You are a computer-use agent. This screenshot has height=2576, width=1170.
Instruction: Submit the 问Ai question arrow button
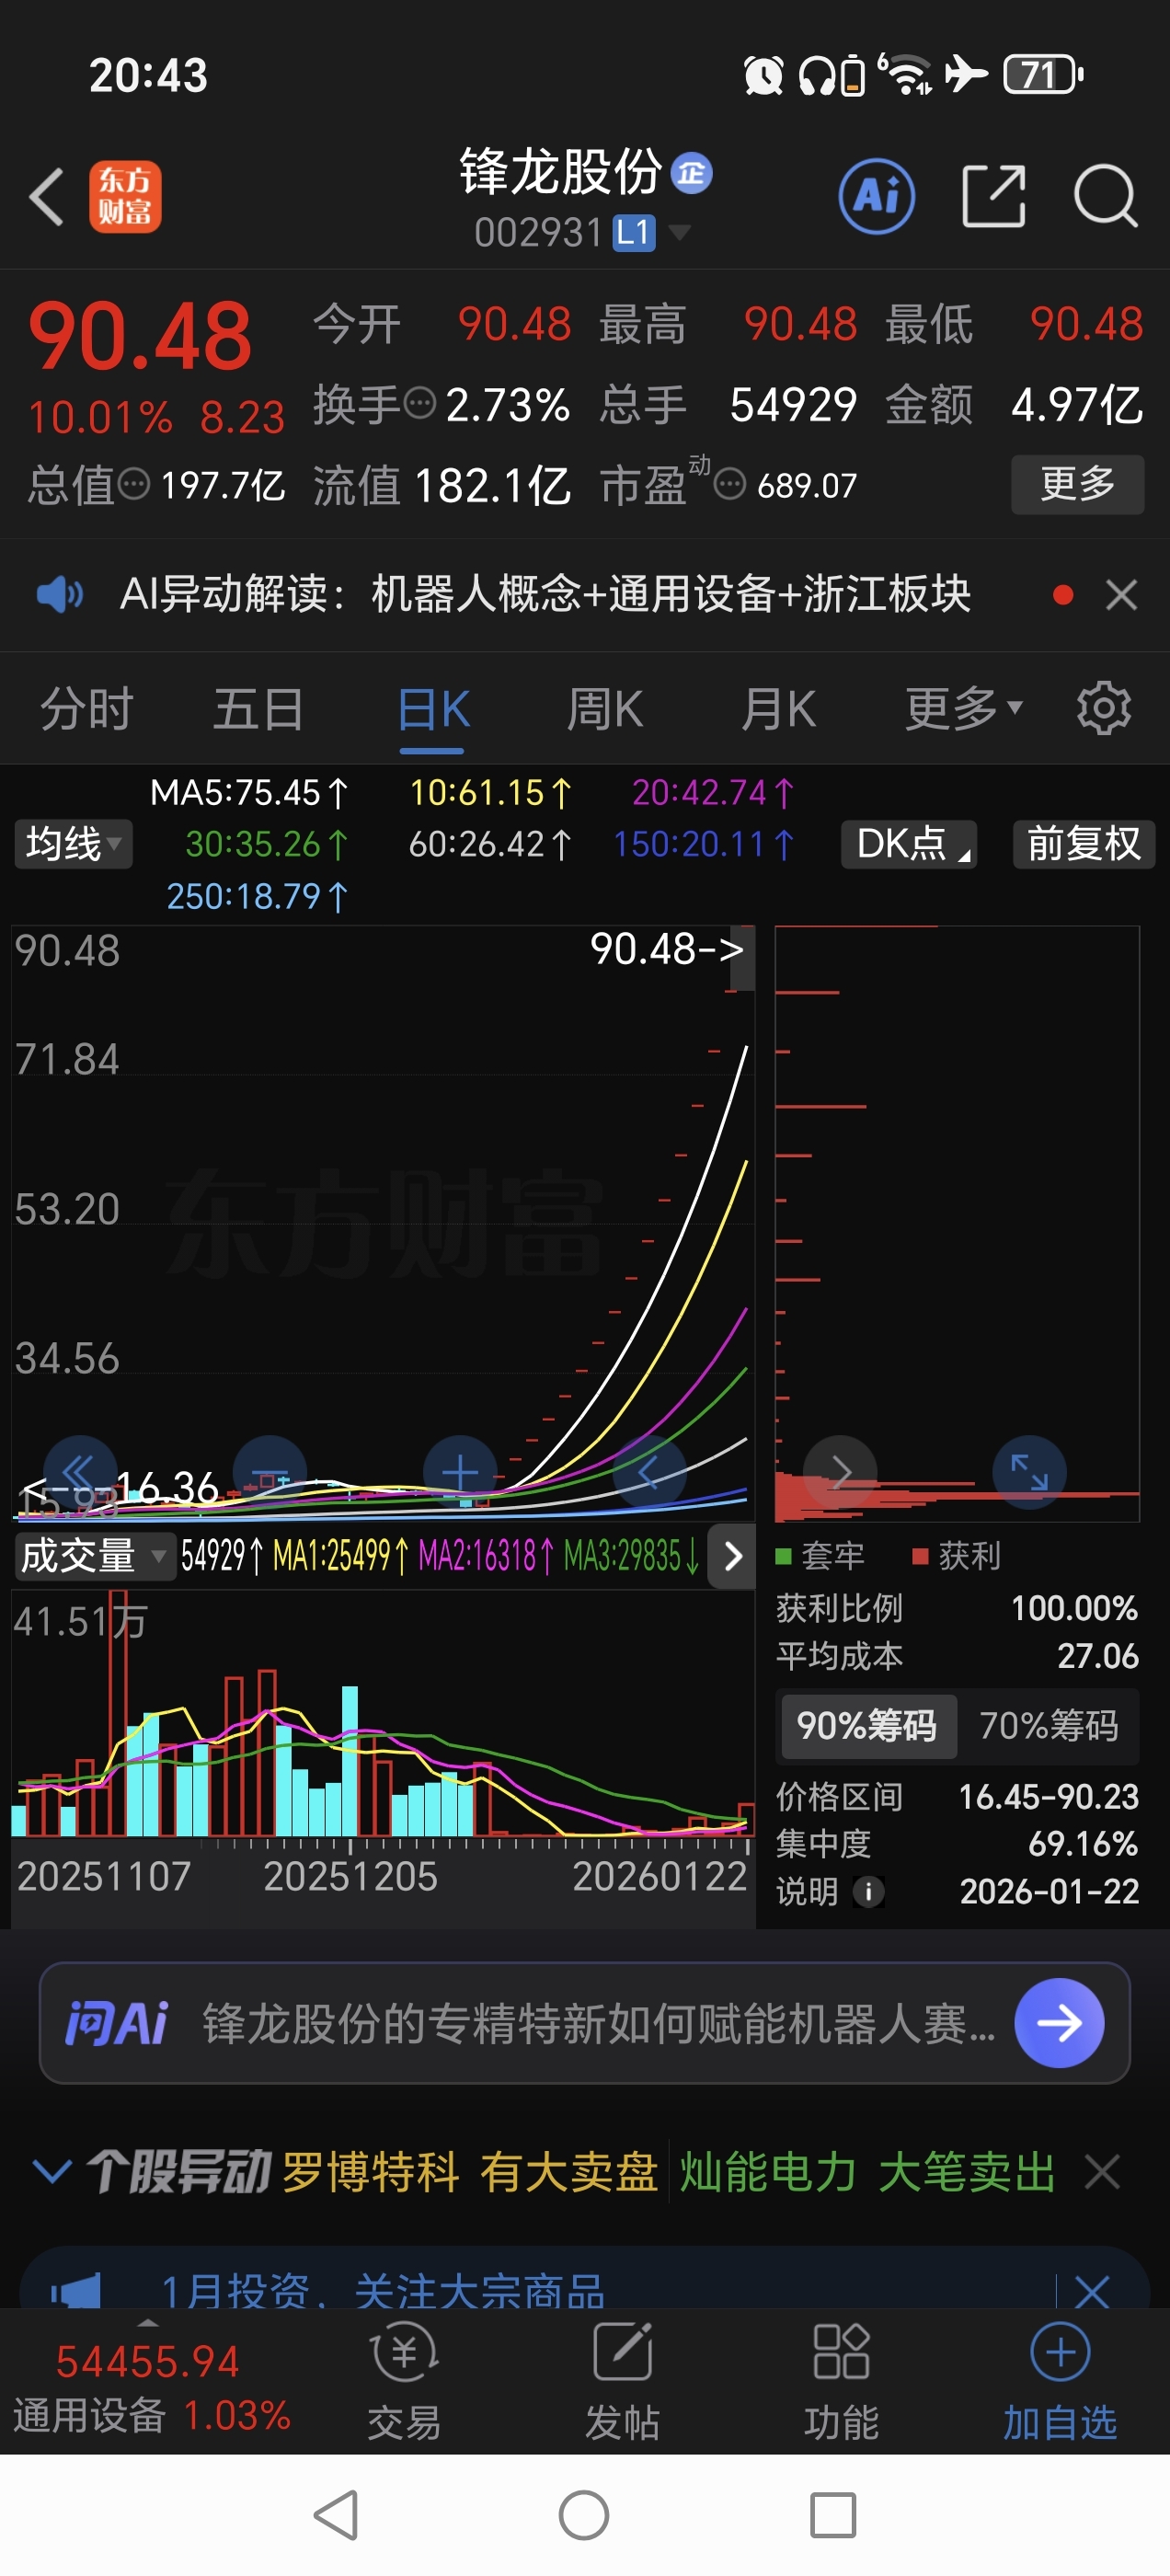1059,2023
